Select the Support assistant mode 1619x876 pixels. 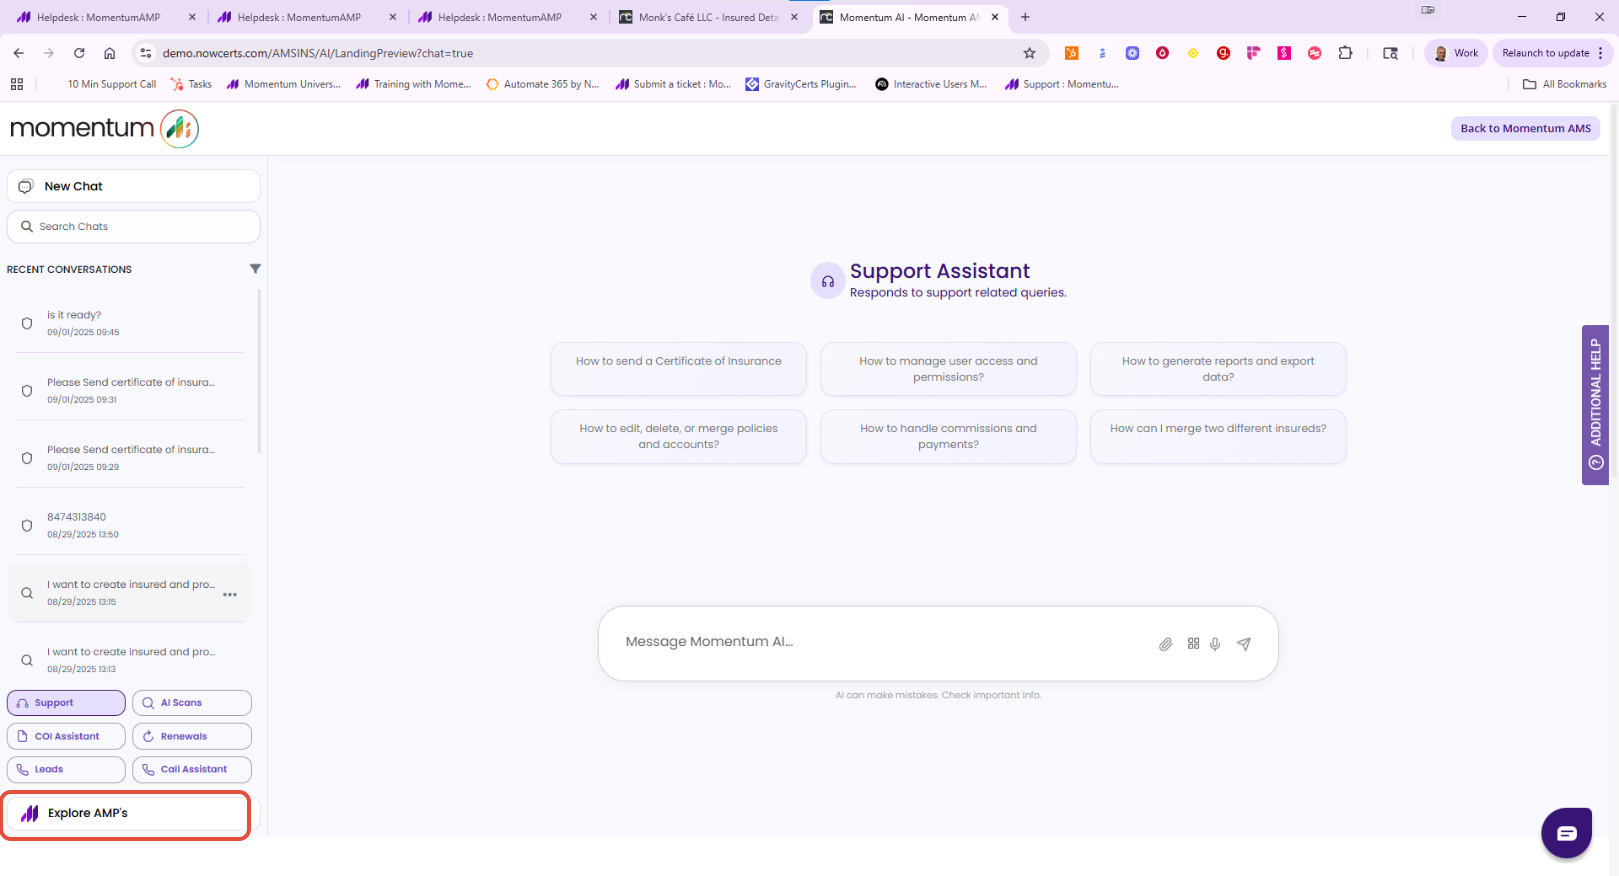[x=66, y=703]
